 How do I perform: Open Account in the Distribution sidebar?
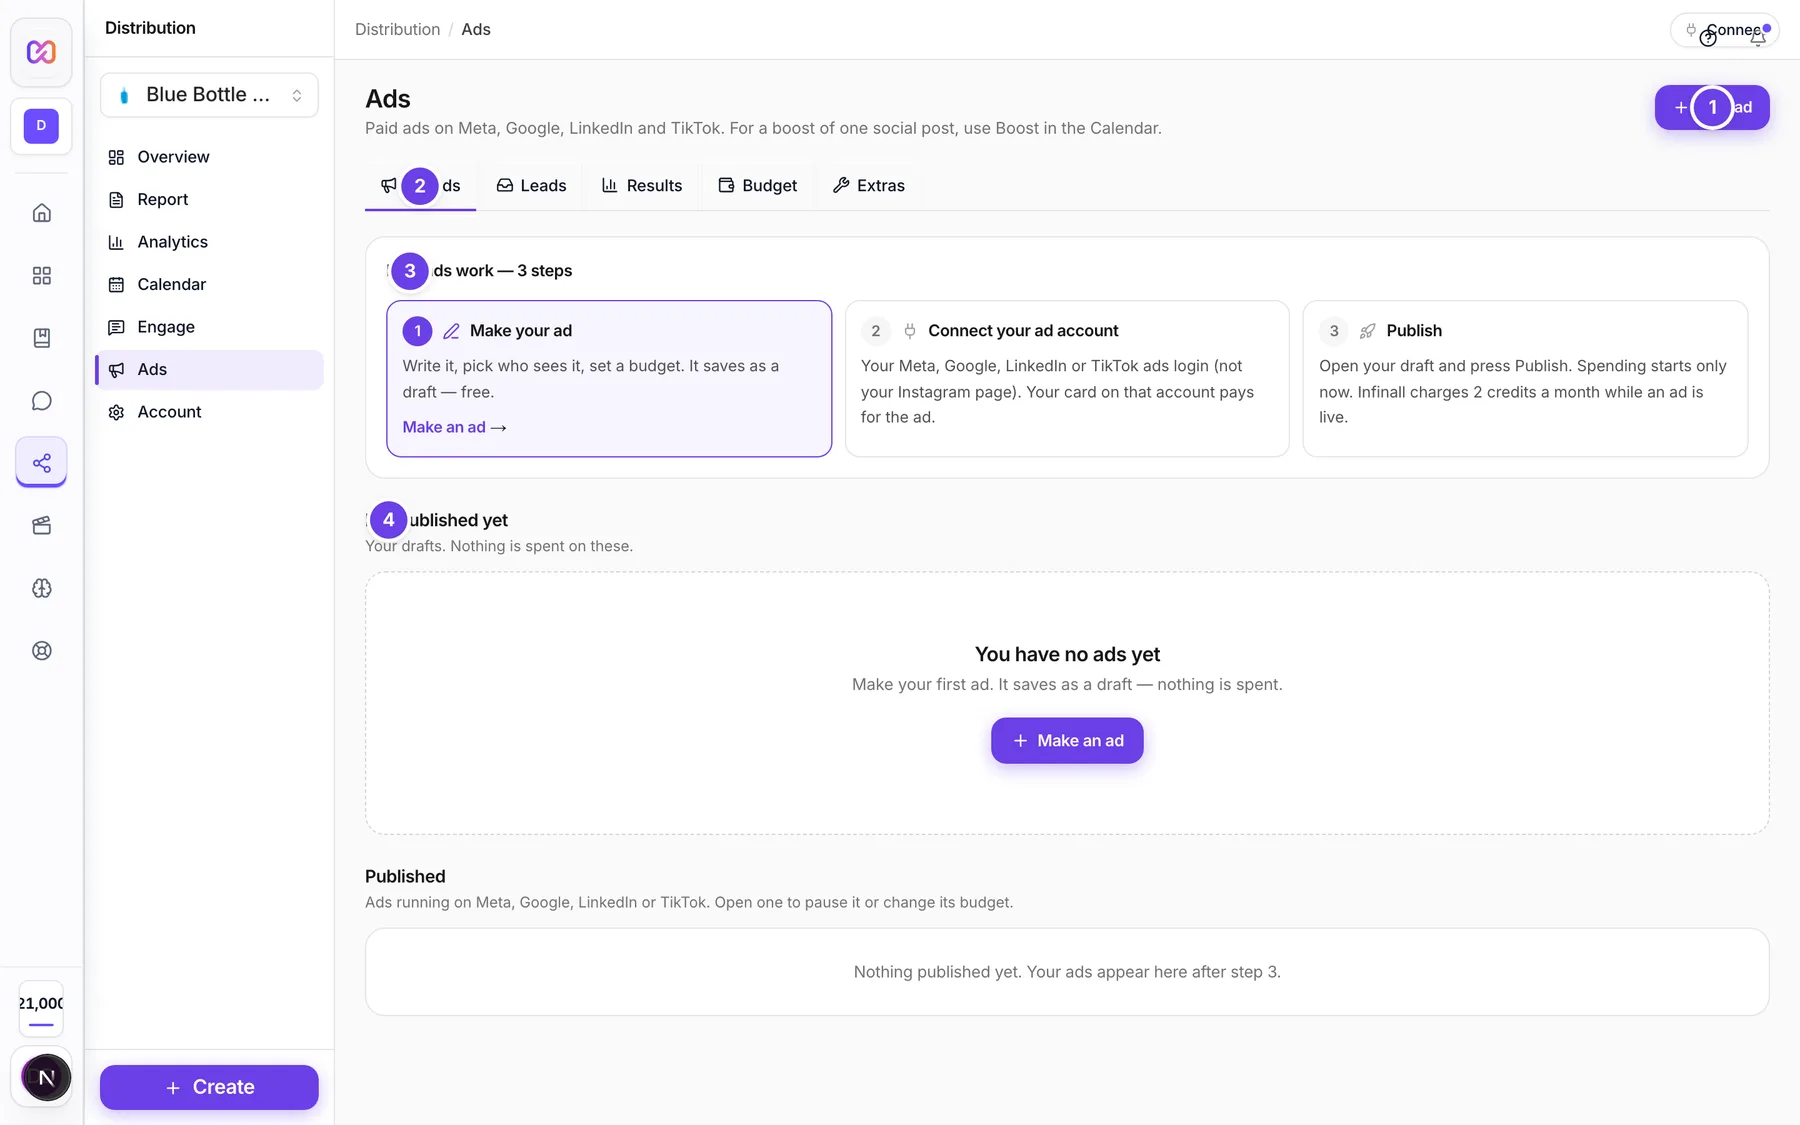coord(209,412)
